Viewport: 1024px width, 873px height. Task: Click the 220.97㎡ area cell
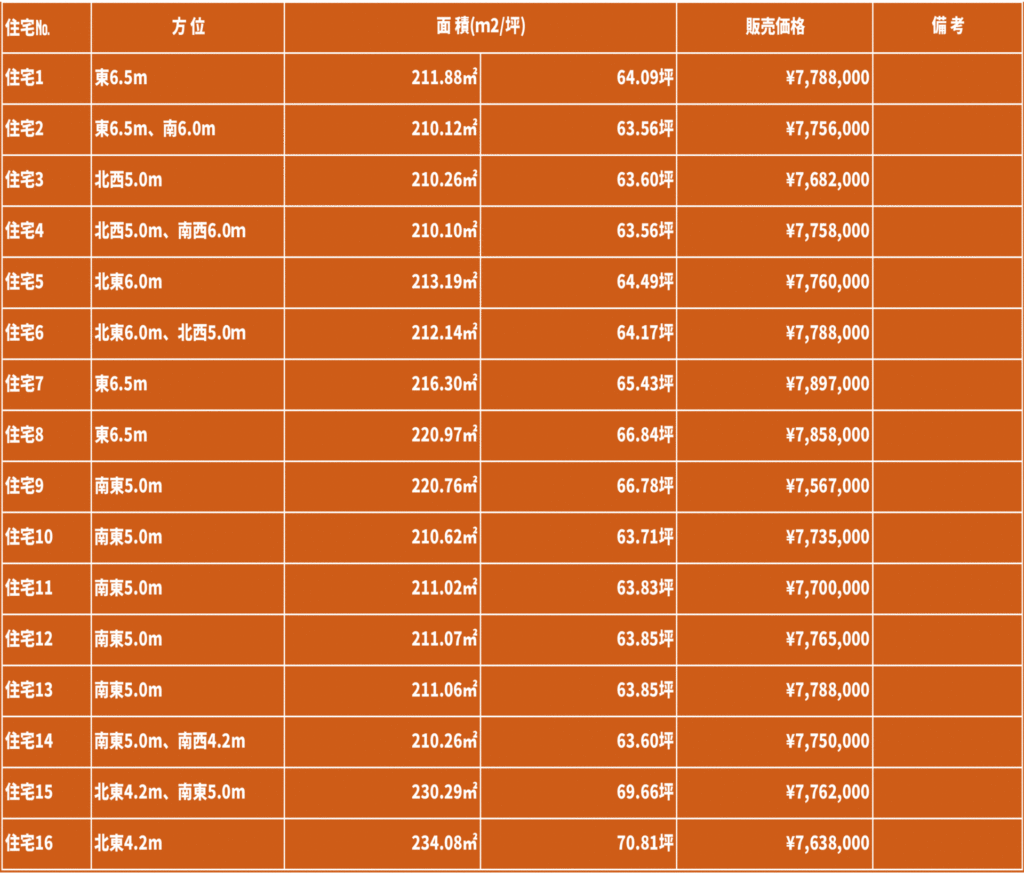(x=383, y=435)
